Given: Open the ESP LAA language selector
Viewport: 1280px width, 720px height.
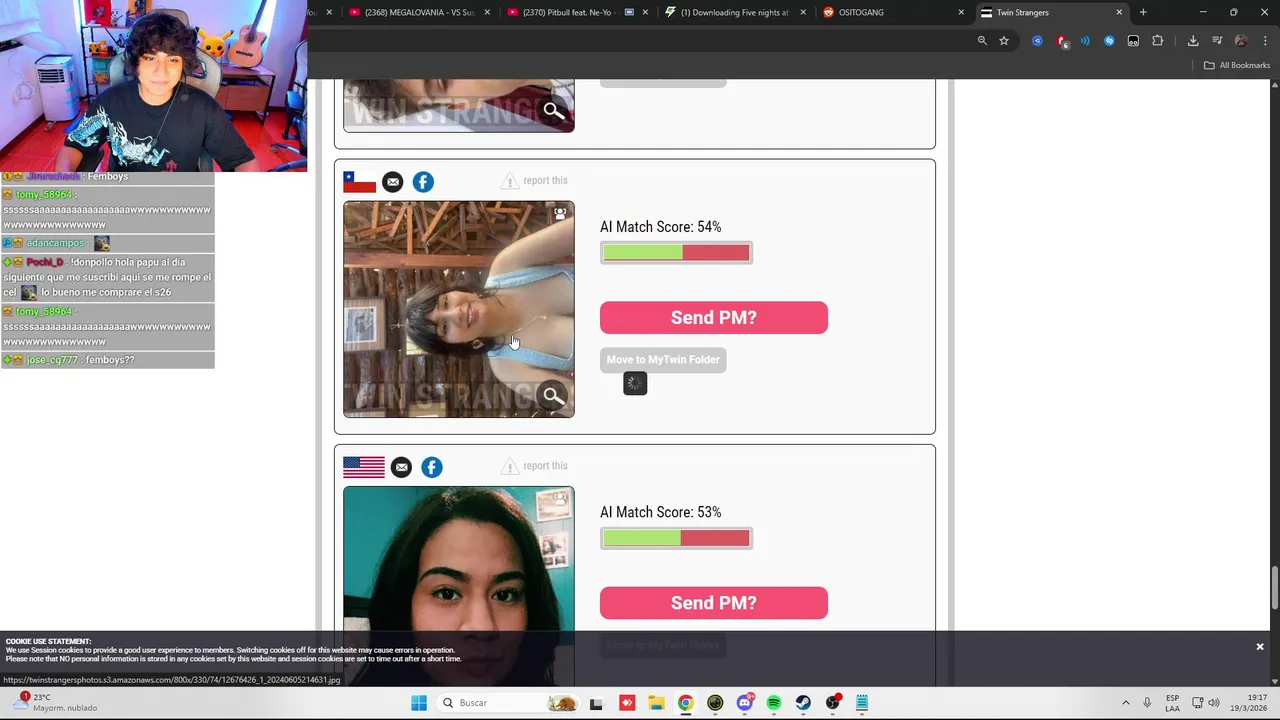Looking at the screenshot, I should (x=1172, y=703).
